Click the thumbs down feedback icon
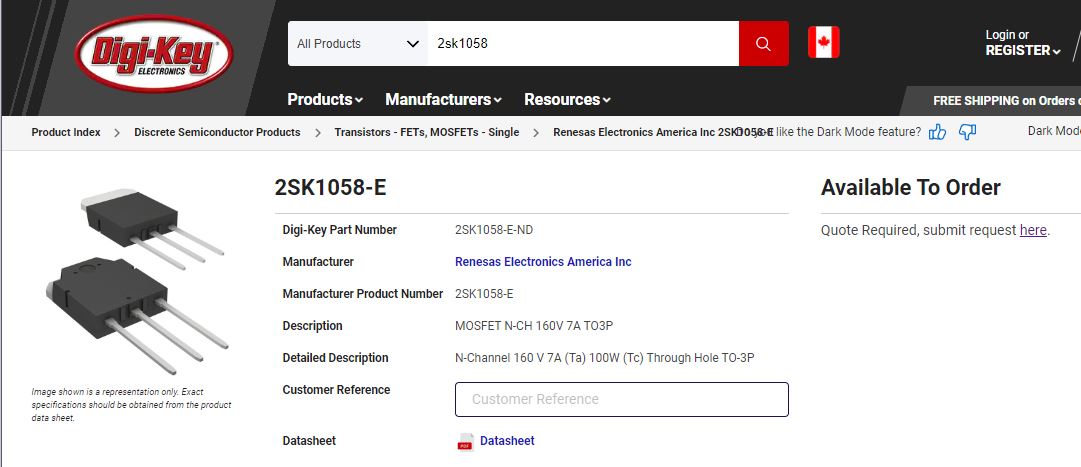The height and width of the screenshot is (467, 1081). click(967, 132)
